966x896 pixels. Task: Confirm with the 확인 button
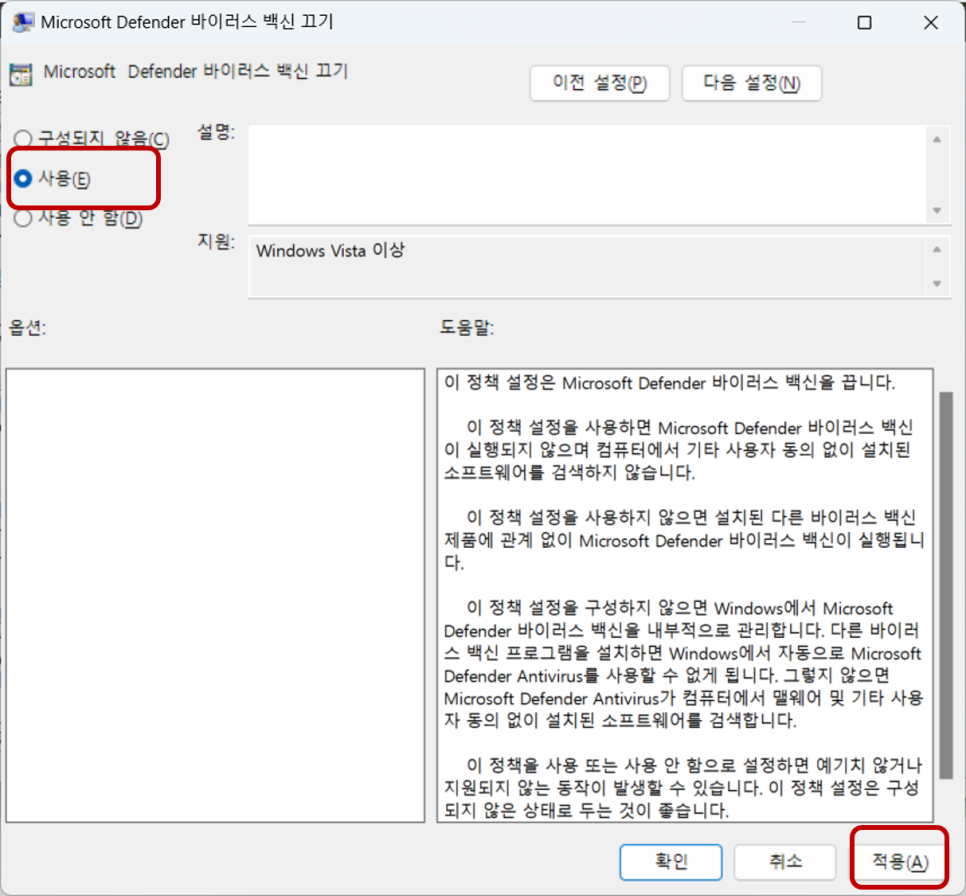tap(671, 861)
